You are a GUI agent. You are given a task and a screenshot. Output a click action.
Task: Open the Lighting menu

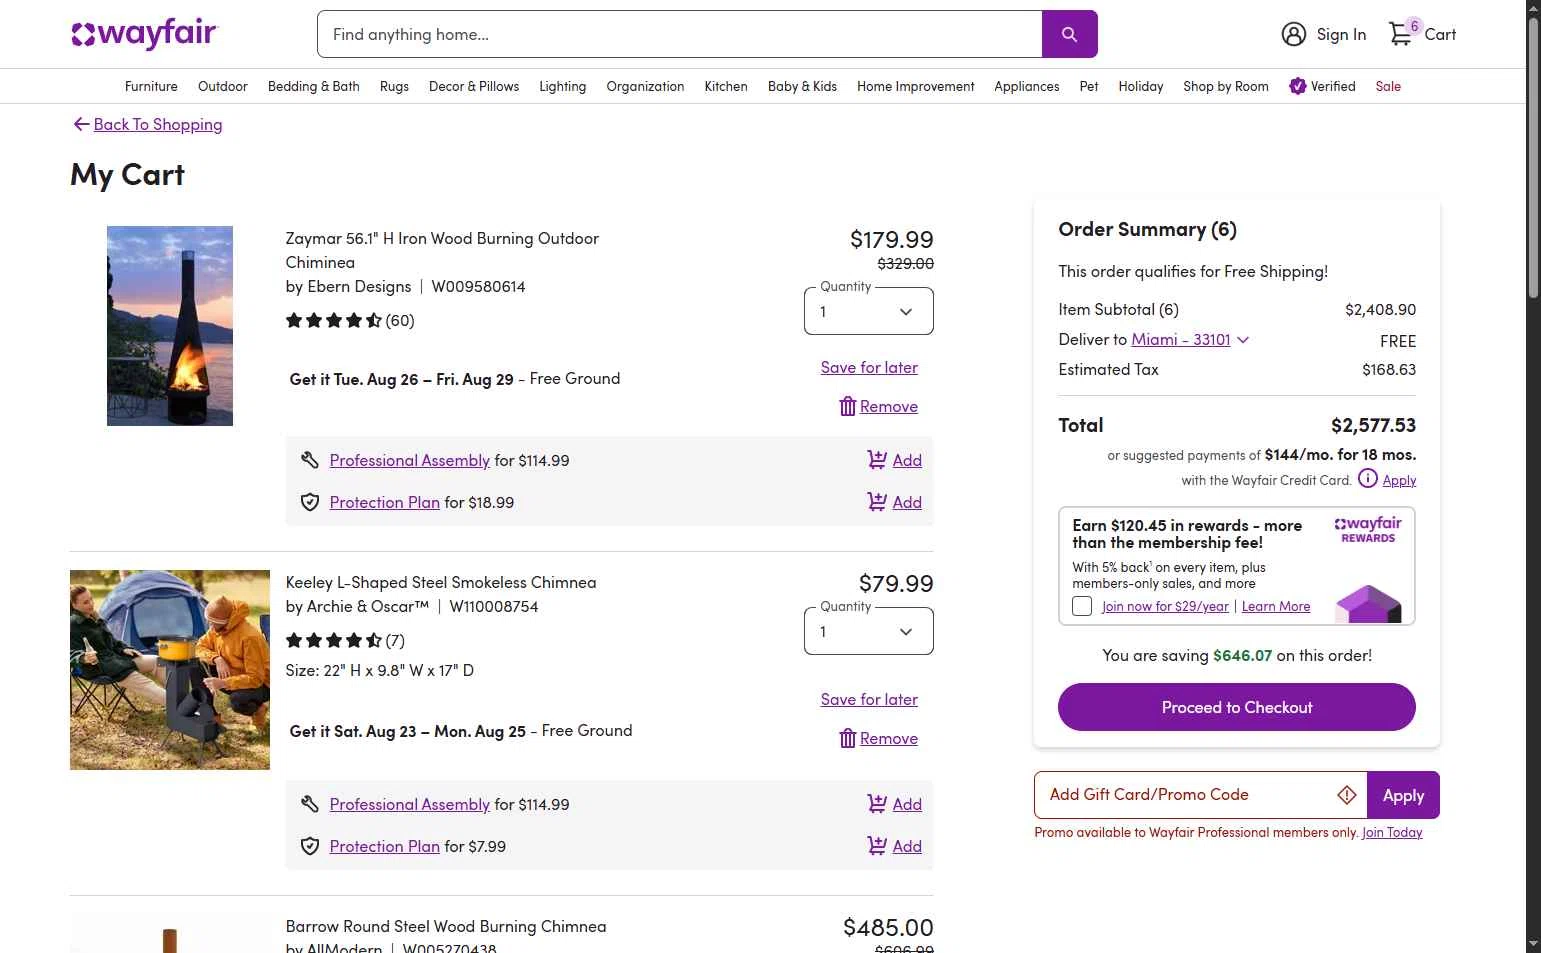click(x=562, y=86)
